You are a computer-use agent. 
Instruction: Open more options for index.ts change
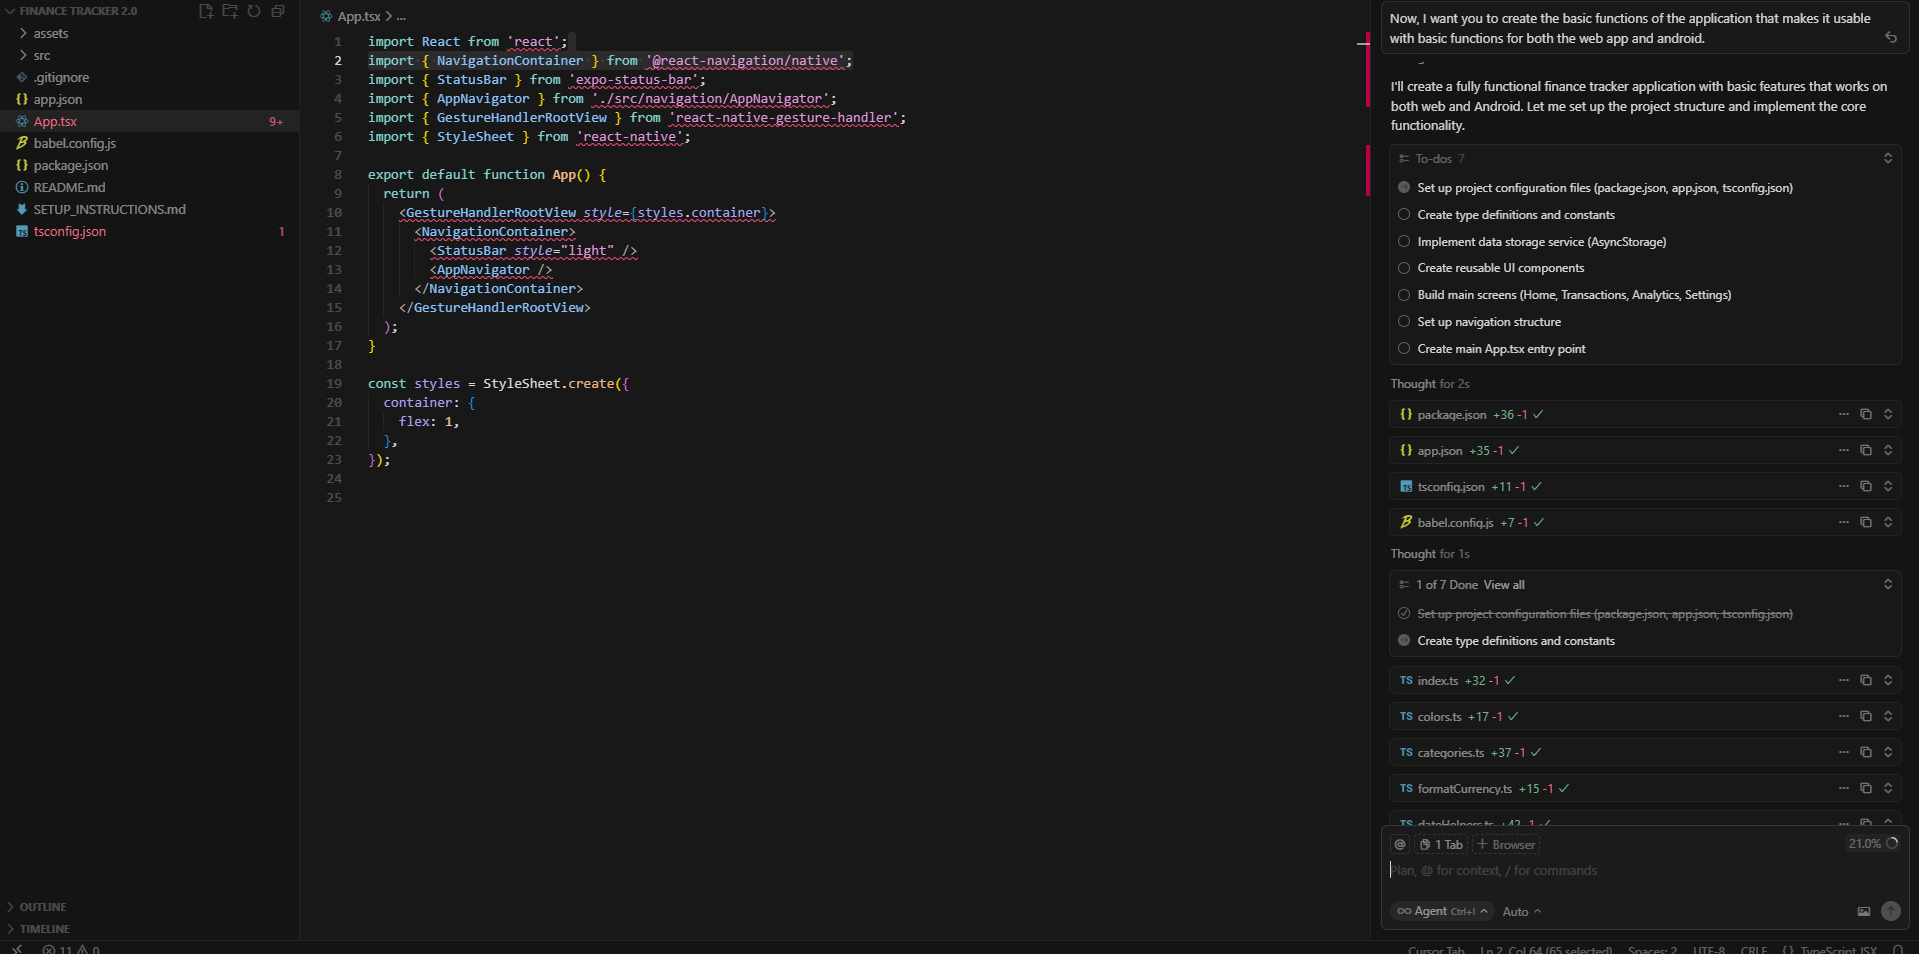pos(1843,680)
